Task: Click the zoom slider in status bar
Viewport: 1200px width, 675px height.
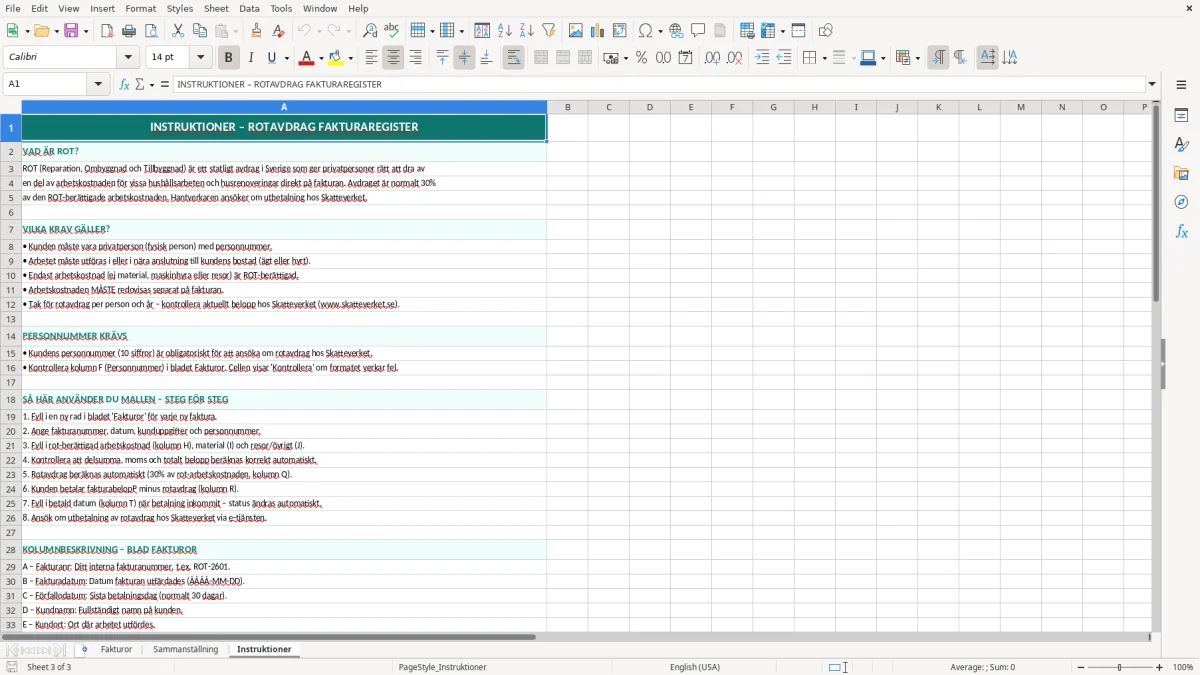Action: coord(1119,667)
